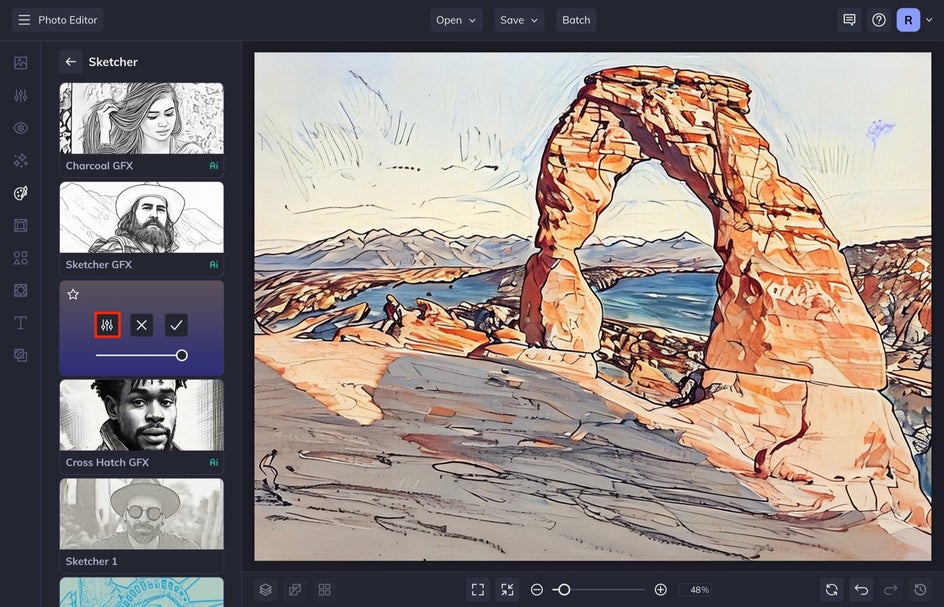Click the compare before/after icon
Image resolution: width=944 pixels, height=607 pixels.
[x=295, y=590]
